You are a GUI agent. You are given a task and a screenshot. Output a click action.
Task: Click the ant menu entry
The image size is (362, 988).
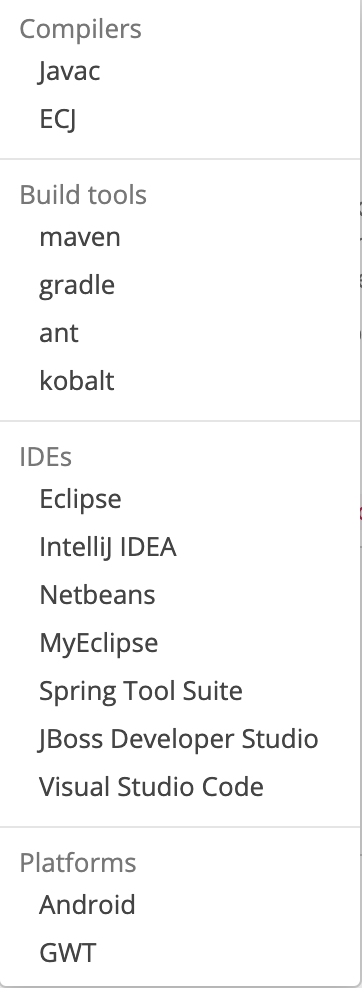pyautogui.click(x=59, y=333)
